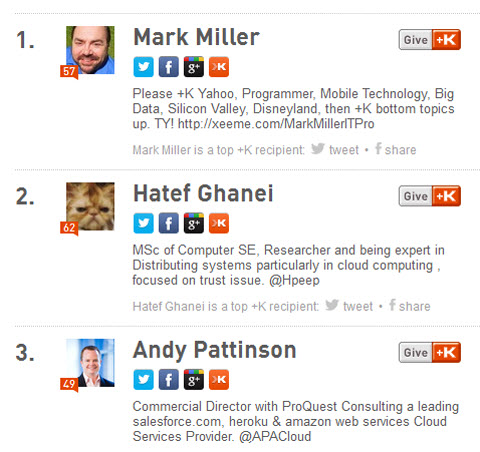Share Hatef Ghanei on Facebook

[409, 306]
